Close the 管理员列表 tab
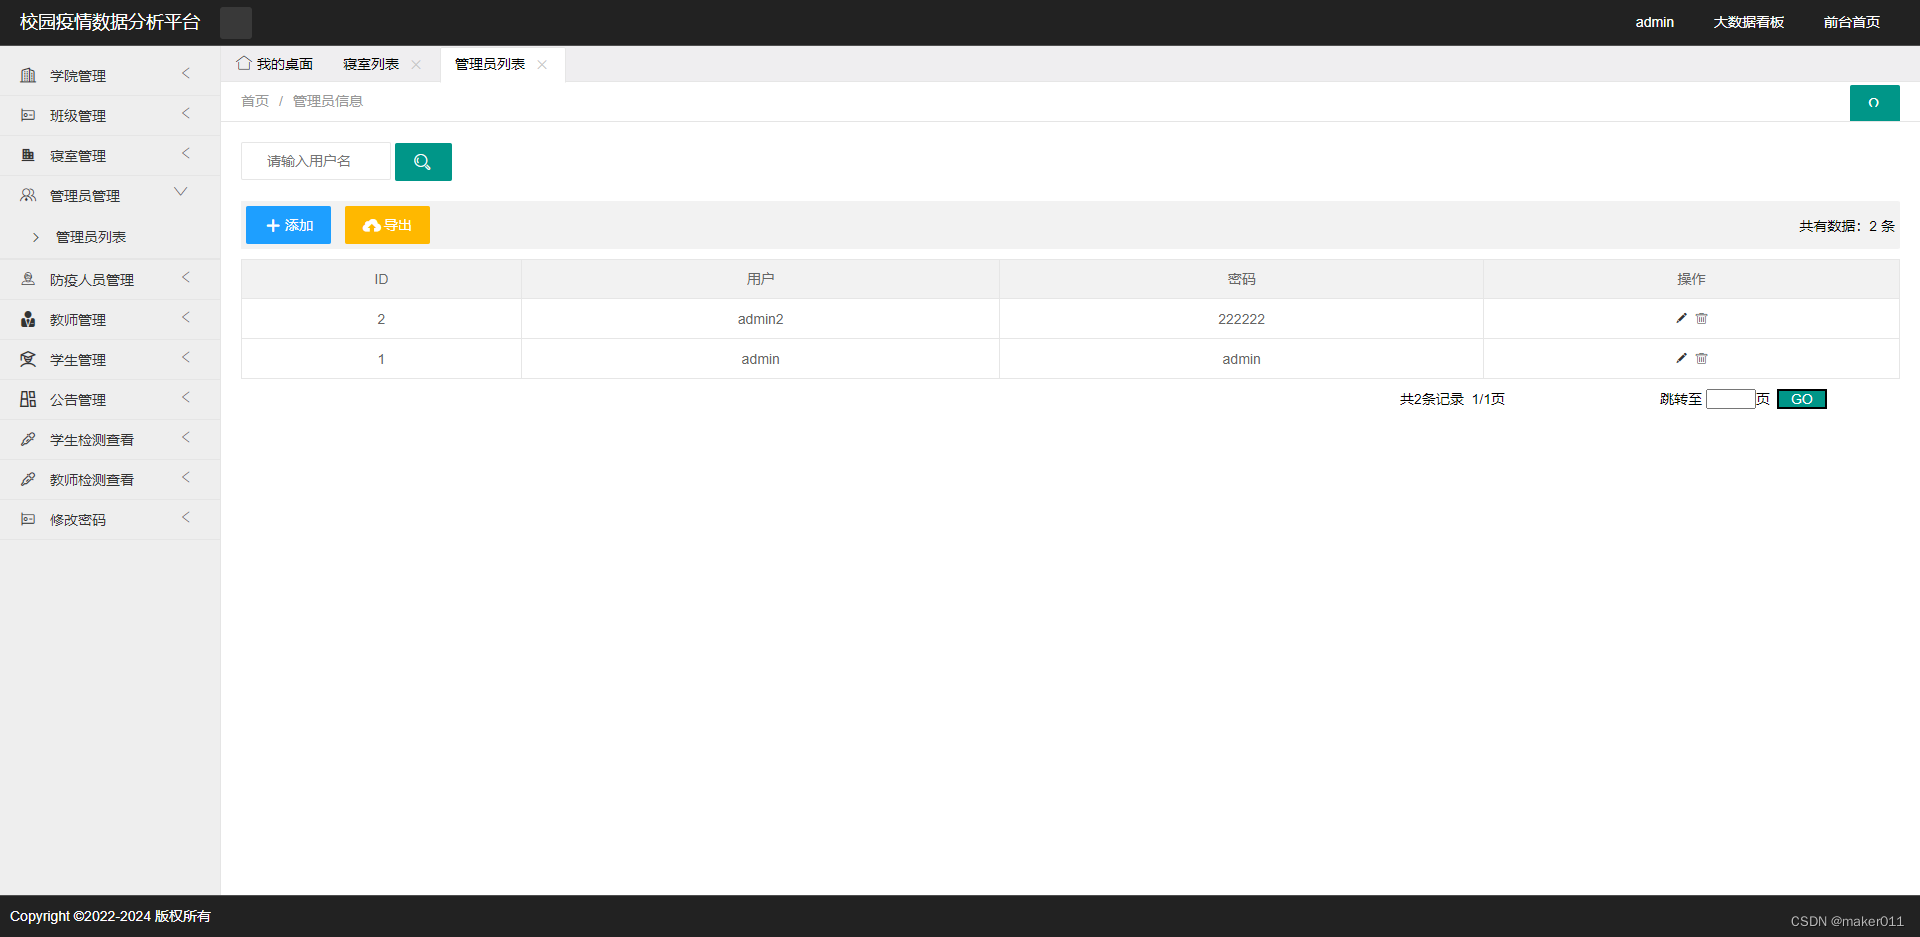1920x937 pixels. (542, 64)
